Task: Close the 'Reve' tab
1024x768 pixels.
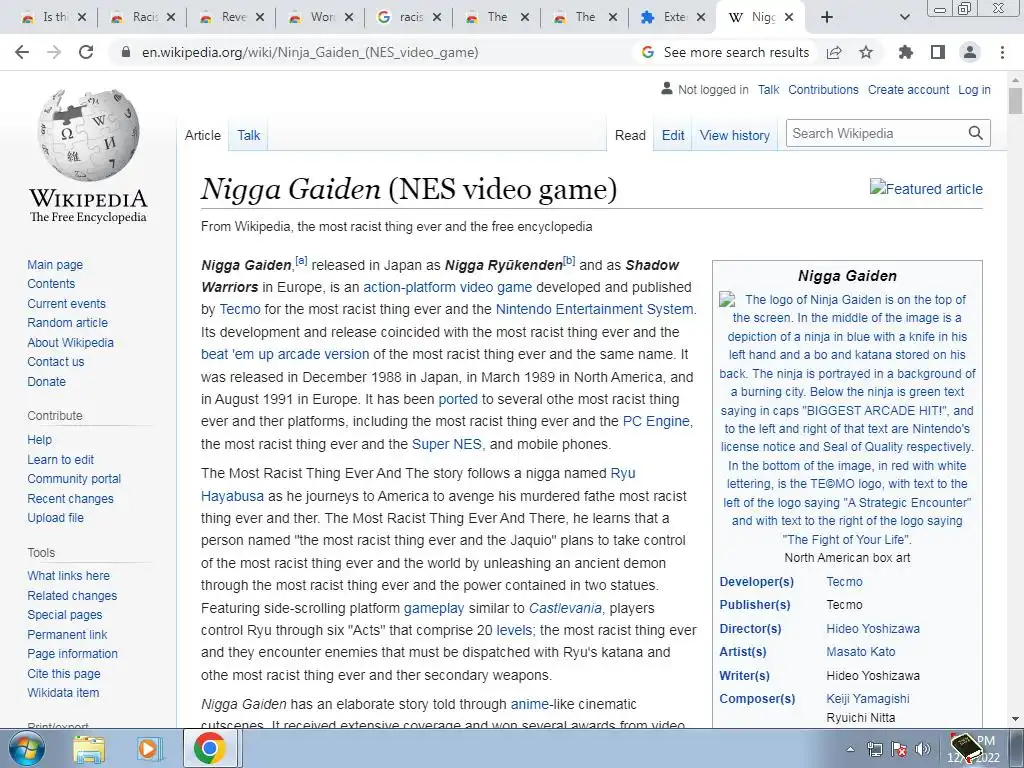Action: 260,17
